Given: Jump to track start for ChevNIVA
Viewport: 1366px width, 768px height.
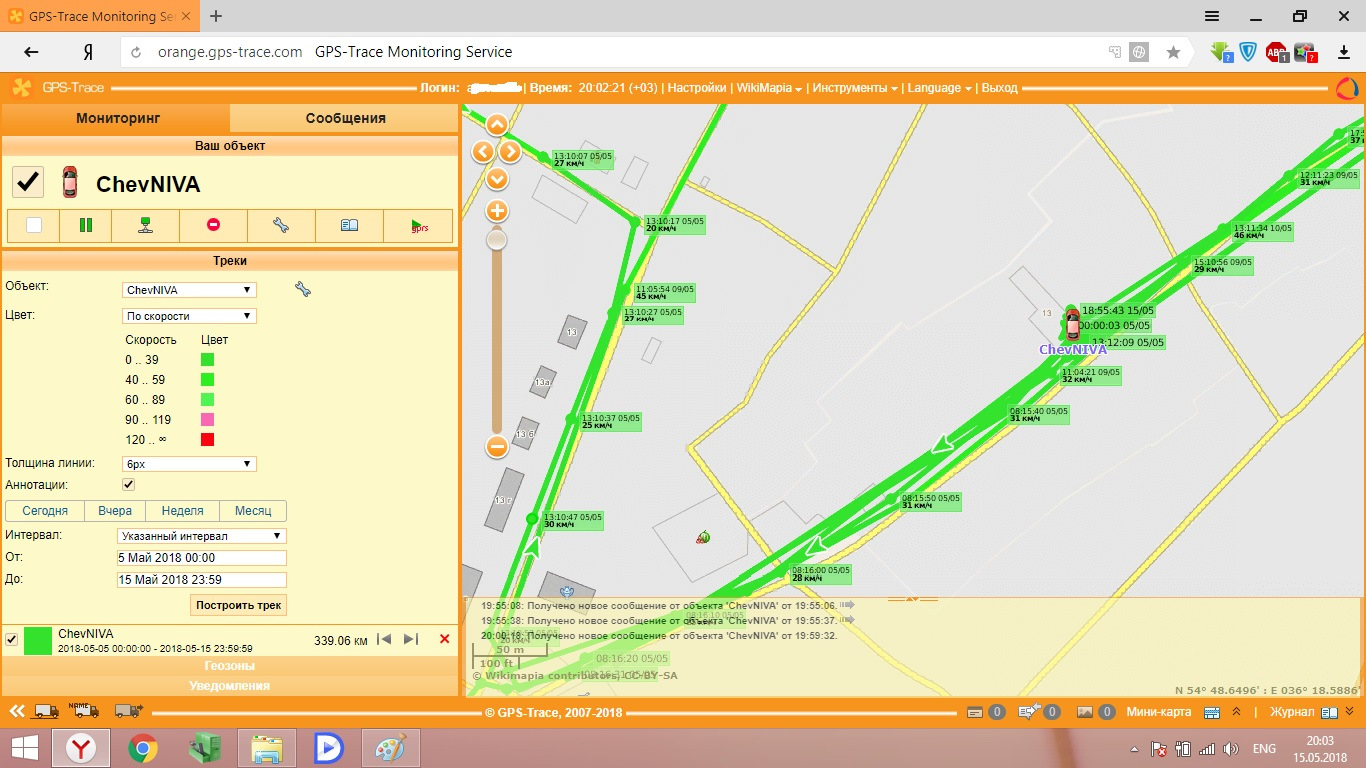Looking at the screenshot, I should point(384,639).
